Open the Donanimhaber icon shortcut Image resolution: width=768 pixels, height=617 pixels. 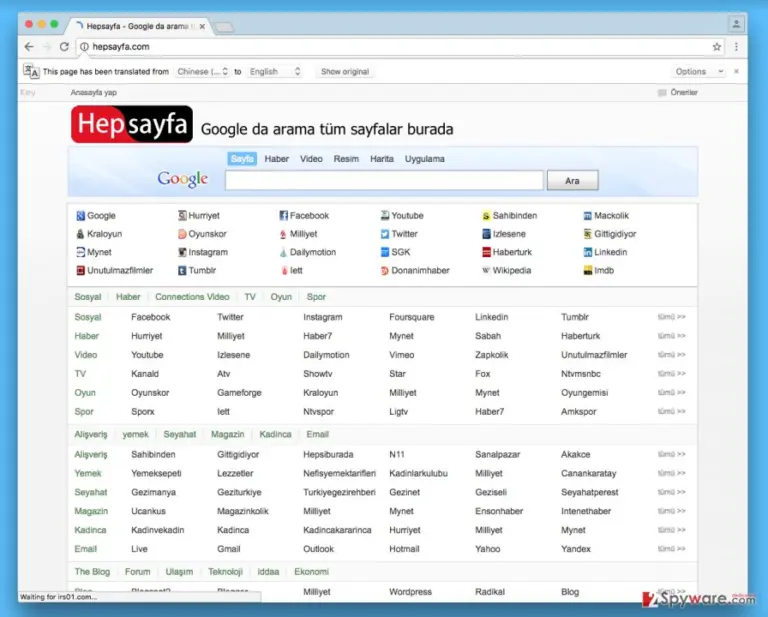tap(384, 270)
